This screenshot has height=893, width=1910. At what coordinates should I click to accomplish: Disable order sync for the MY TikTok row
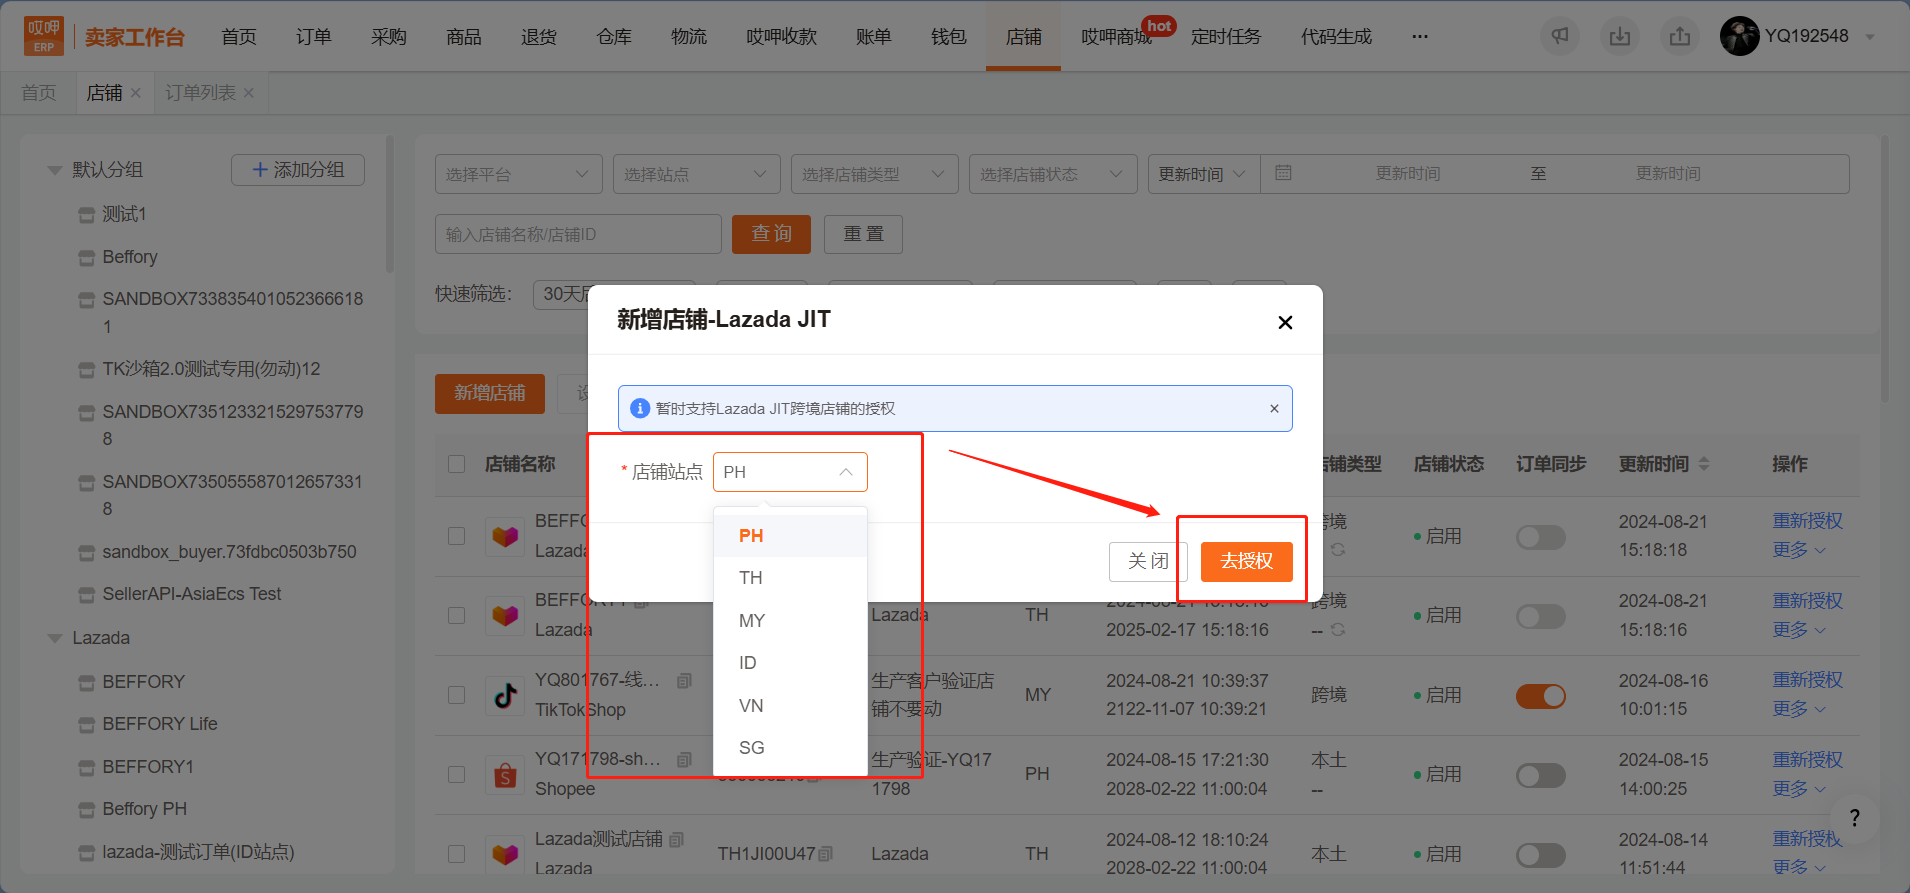tap(1541, 696)
